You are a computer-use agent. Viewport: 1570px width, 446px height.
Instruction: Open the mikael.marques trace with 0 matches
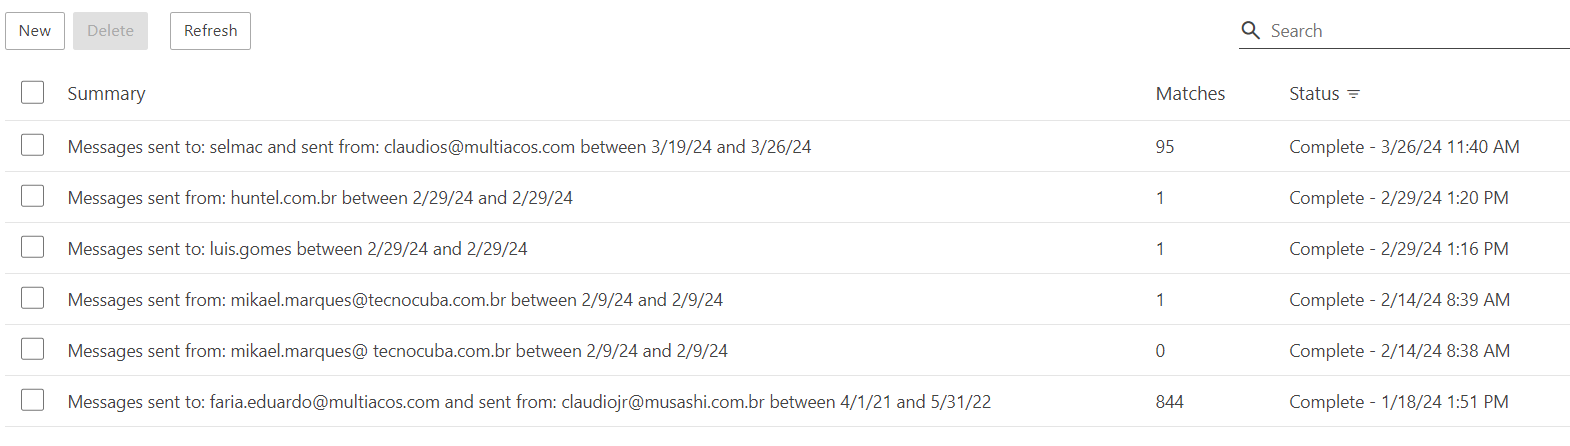(397, 351)
